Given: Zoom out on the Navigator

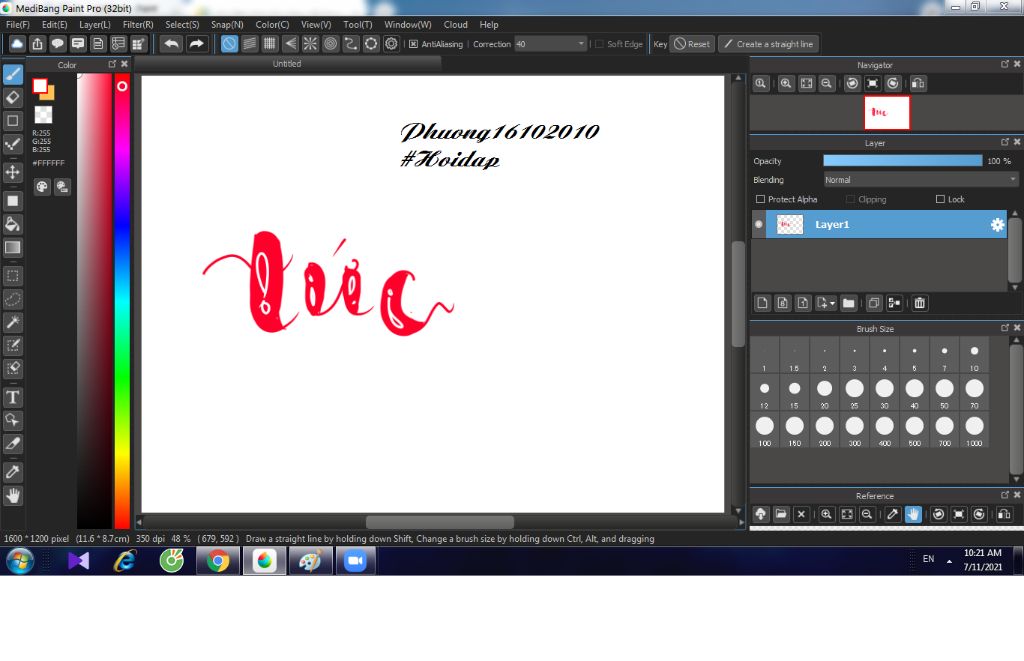Looking at the screenshot, I should 827,84.
